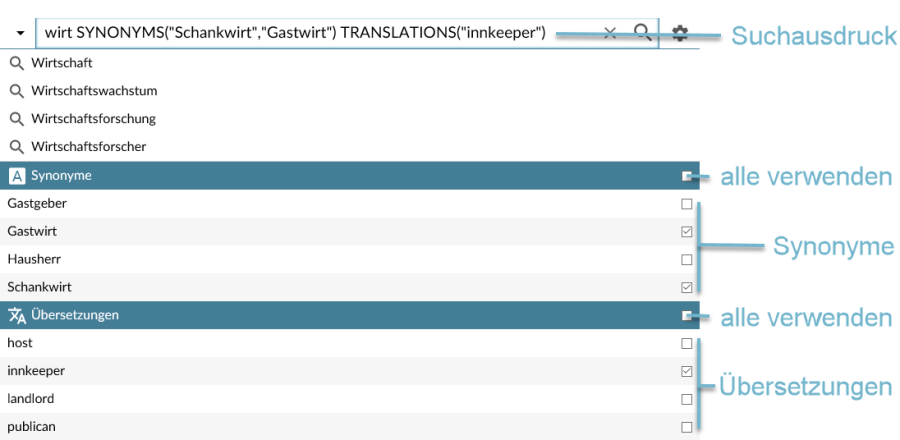The height and width of the screenshot is (440, 900).
Task: Choose the Wirtschaftsforschung suggestion
Action: [x=93, y=119]
